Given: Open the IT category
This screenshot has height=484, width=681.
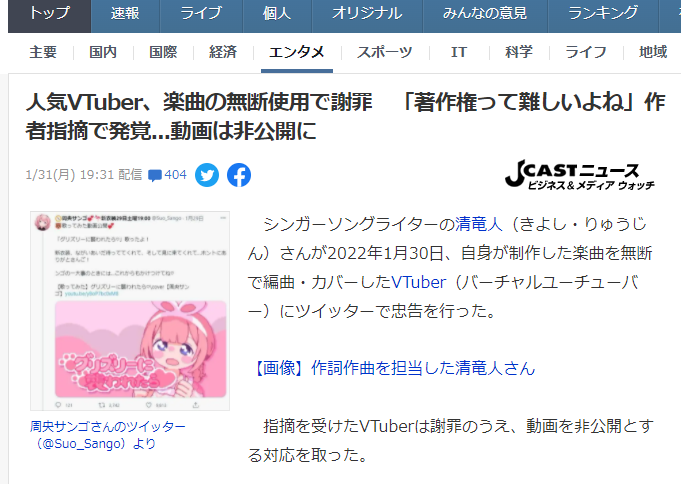Looking at the screenshot, I should coord(459,52).
